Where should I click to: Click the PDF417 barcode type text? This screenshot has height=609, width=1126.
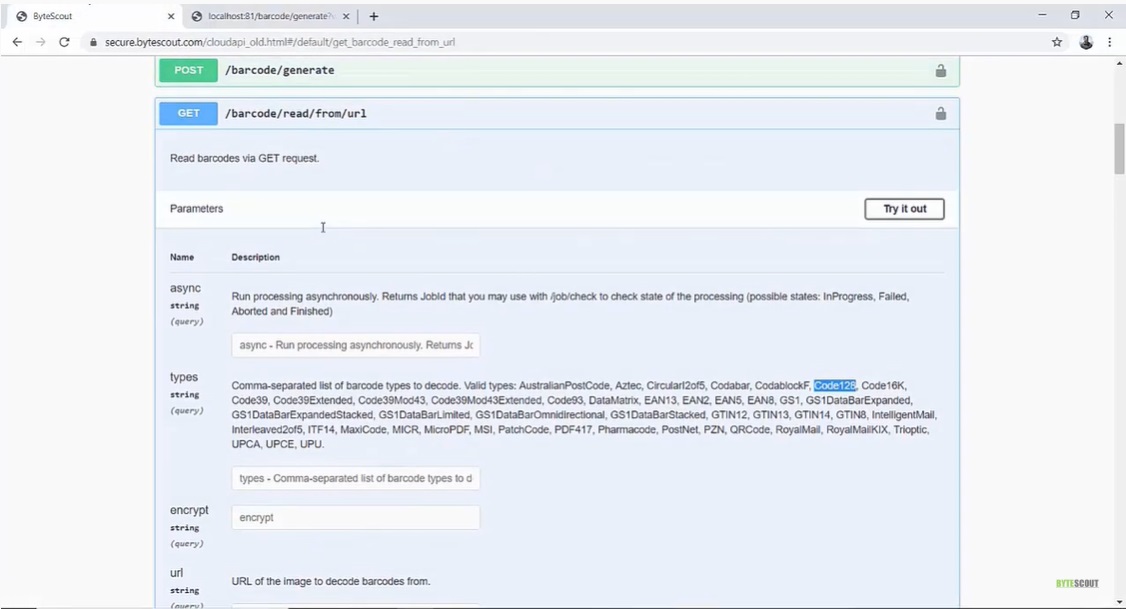tap(572, 429)
